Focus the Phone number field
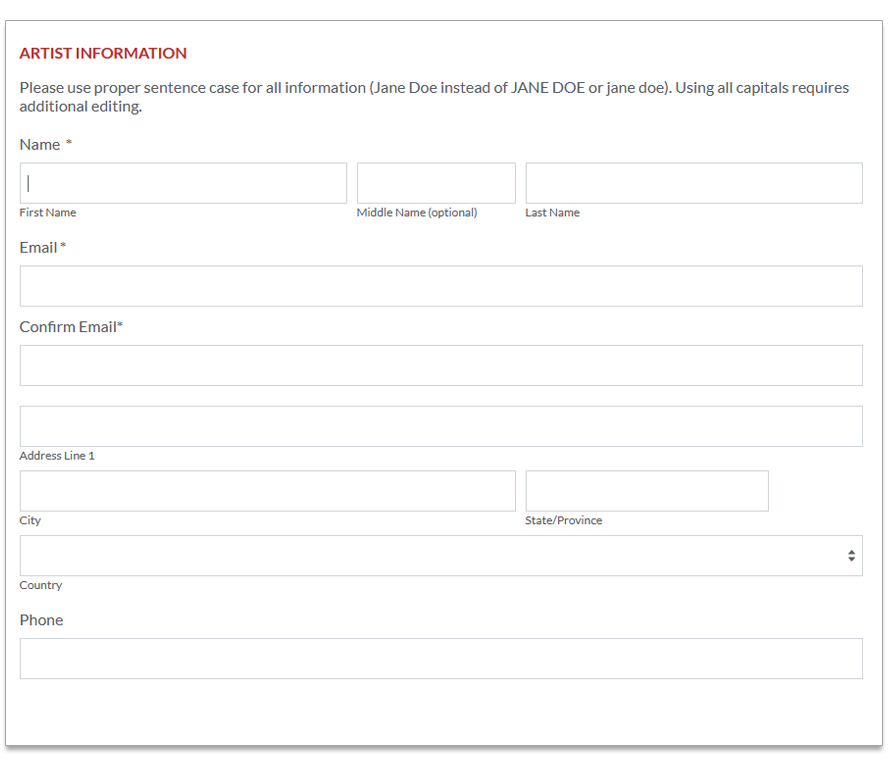 click(x=441, y=659)
